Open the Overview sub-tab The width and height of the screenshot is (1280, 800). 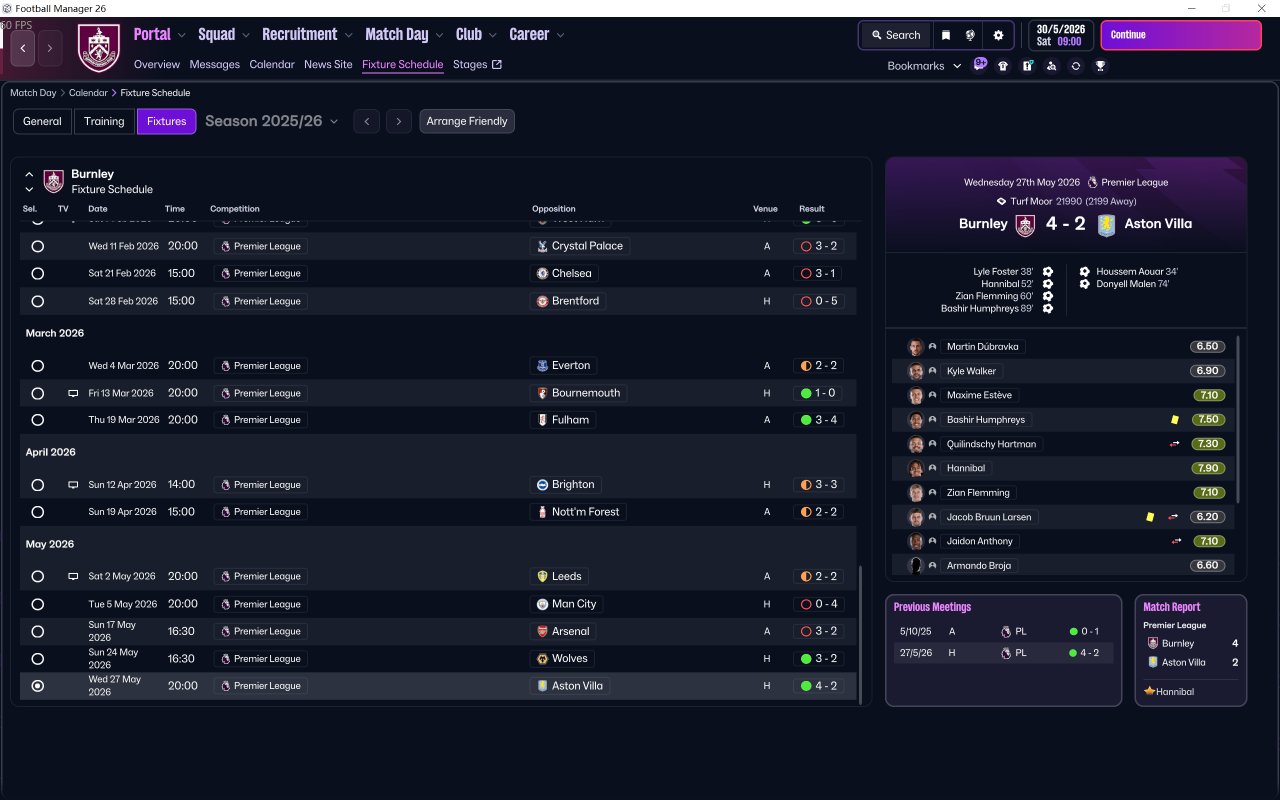point(157,65)
